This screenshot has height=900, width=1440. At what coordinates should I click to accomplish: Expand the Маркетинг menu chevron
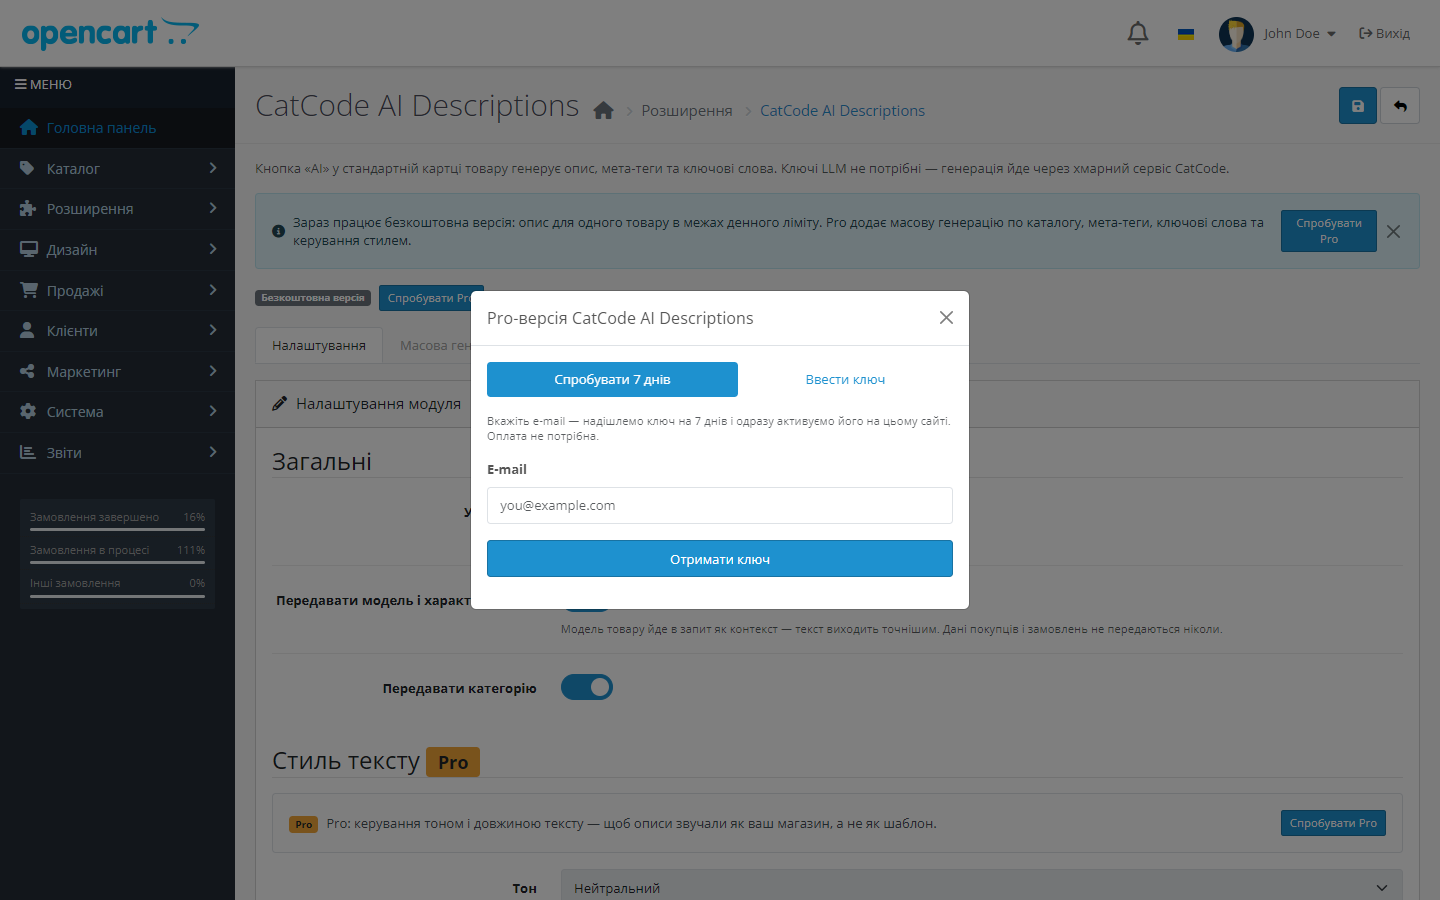pyautogui.click(x=213, y=371)
